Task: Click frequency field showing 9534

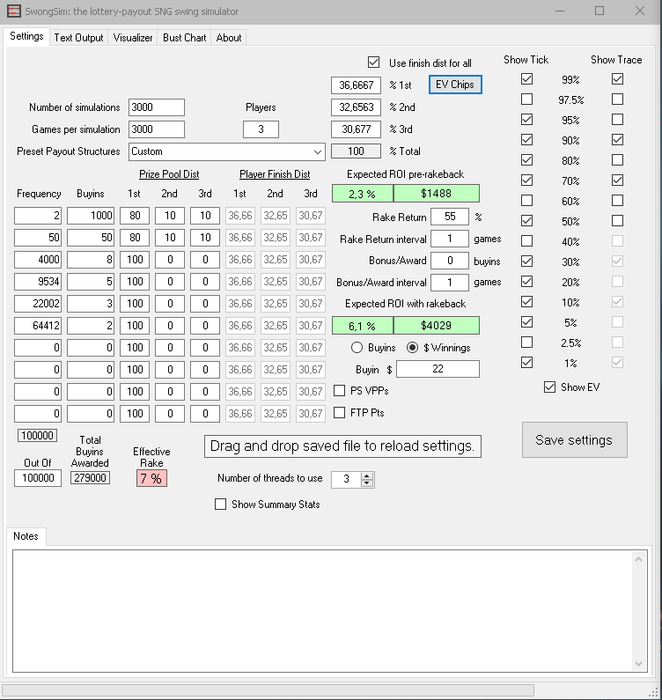Action: [x=38, y=282]
